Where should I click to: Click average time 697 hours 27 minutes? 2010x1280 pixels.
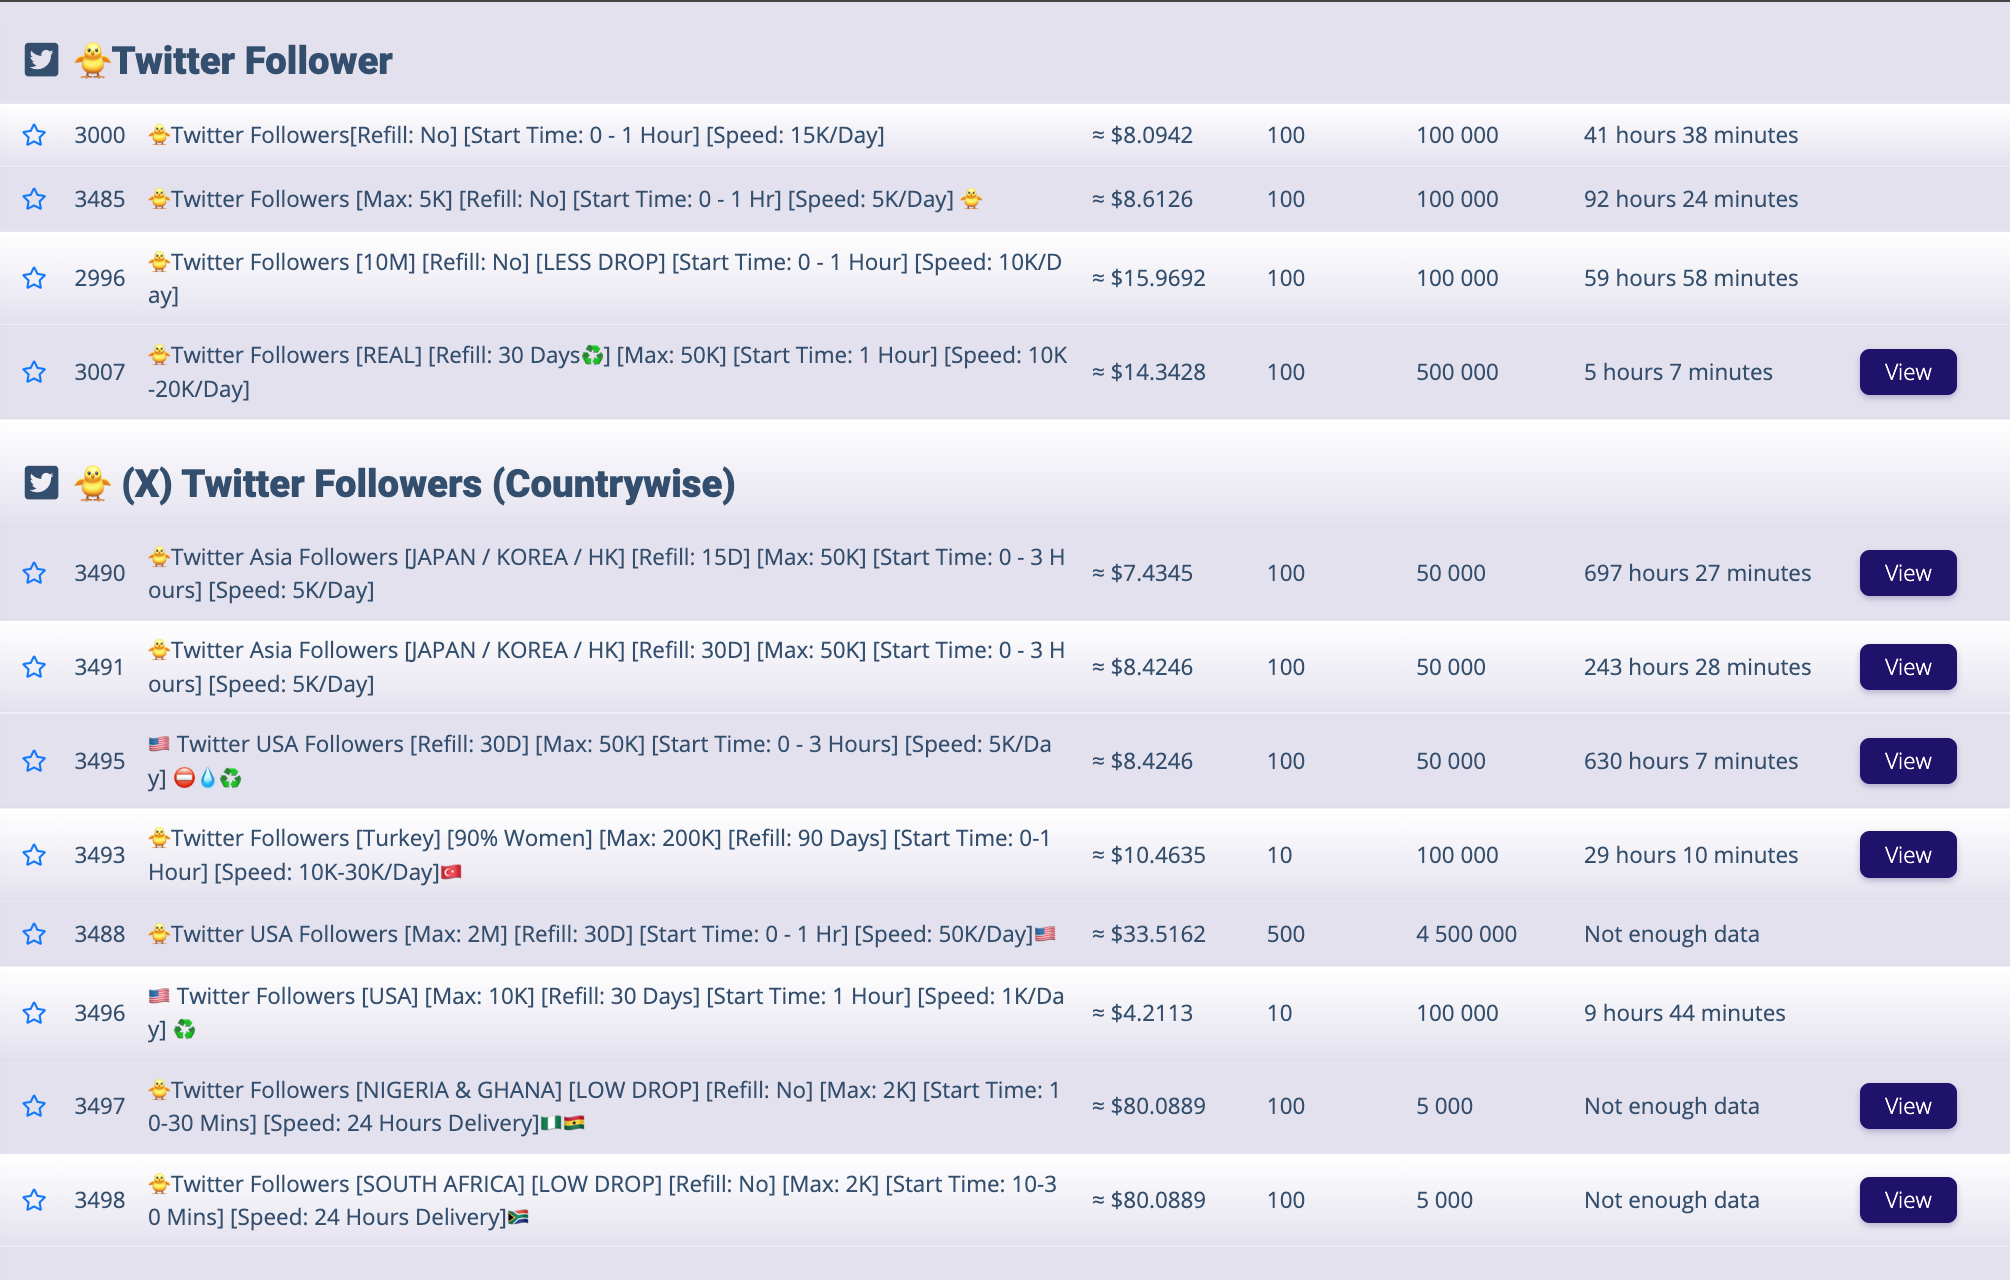coord(1697,573)
